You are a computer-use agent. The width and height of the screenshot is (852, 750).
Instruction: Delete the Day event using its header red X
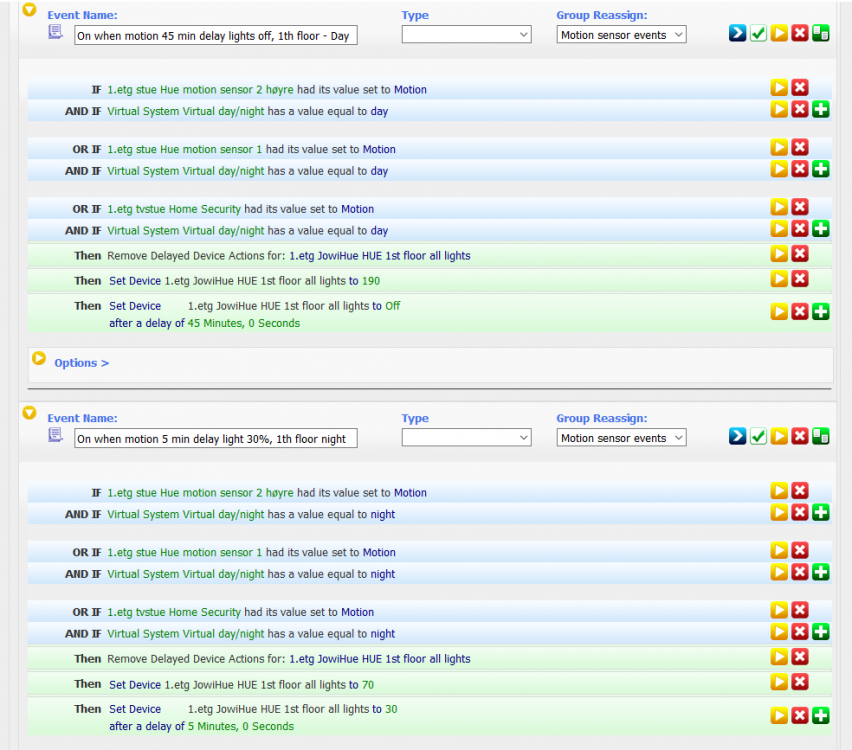[799, 34]
